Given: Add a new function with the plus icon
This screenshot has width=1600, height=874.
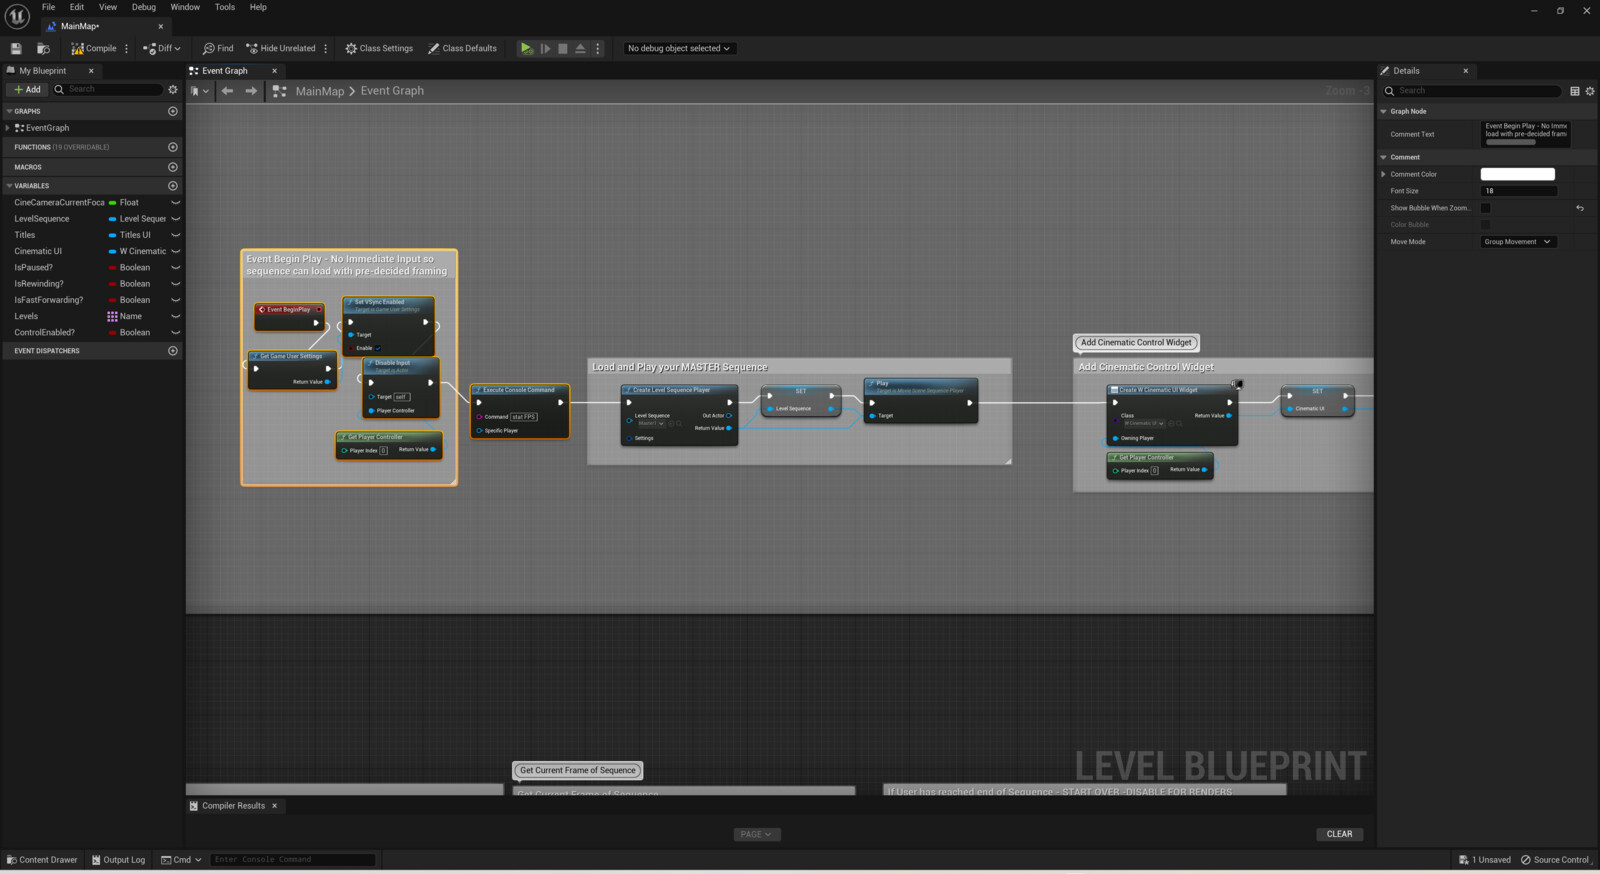Looking at the screenshot, I should click(173, 147).
